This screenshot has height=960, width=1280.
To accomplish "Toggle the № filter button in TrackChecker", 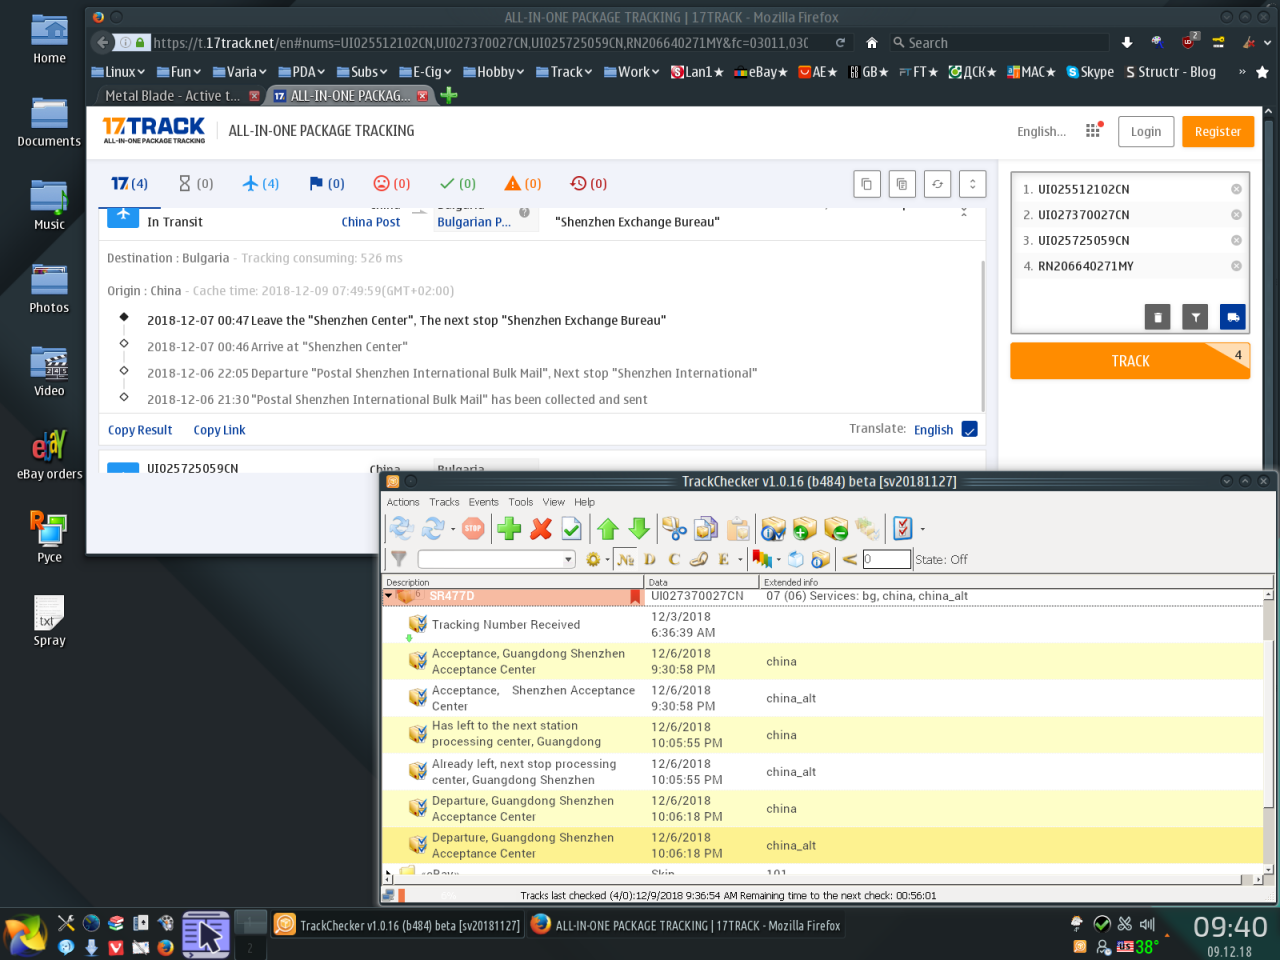I will (x=626, y=559).
